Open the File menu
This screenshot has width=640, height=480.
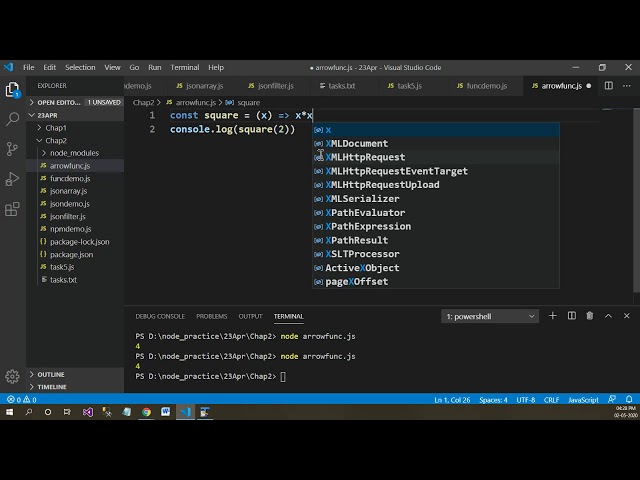(x=29, y=67)
